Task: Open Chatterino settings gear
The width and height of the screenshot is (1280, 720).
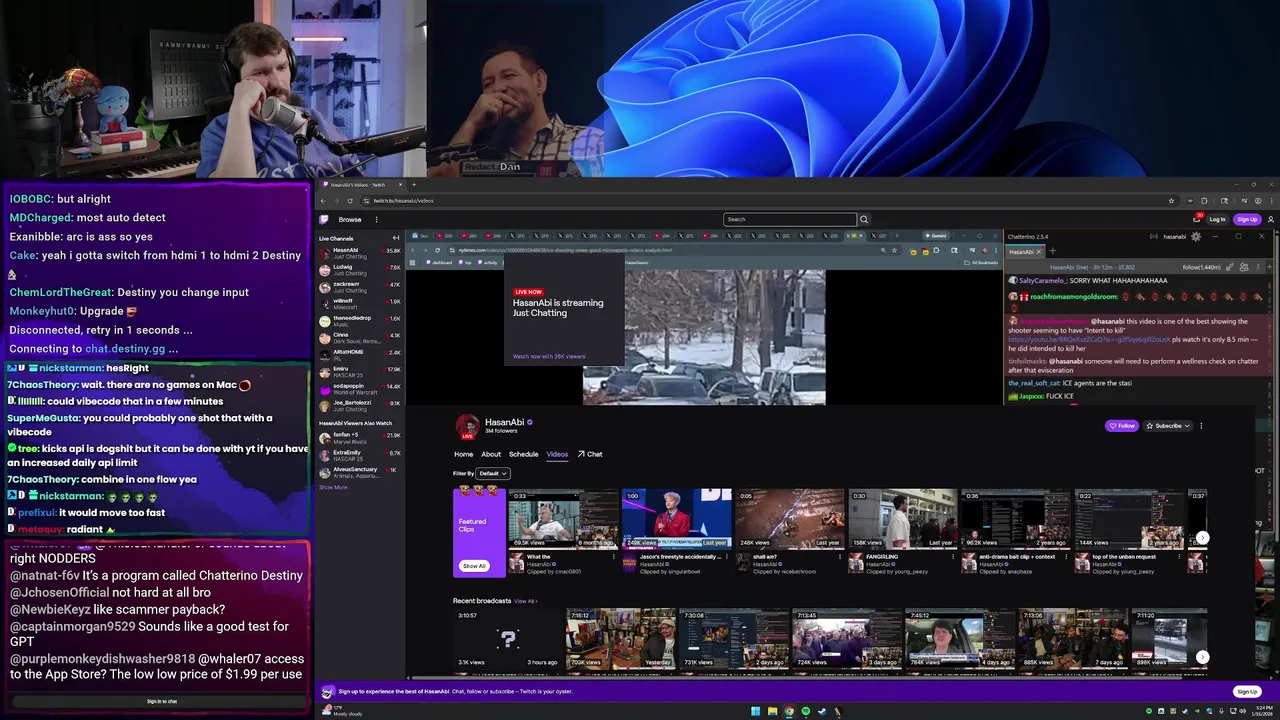Action: click(1196, 236)
